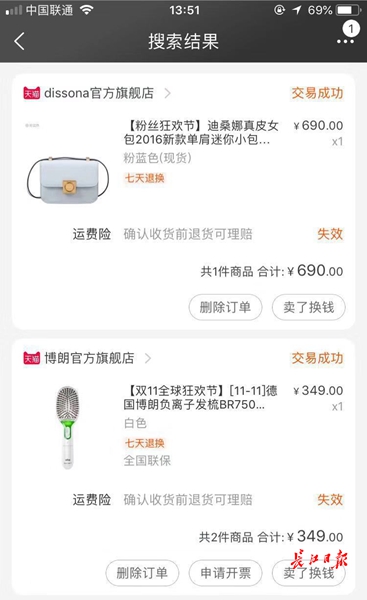Open the 迪桑娜真皮女包 product title
The width and height of the screenshot is (367, 600).
201,132
